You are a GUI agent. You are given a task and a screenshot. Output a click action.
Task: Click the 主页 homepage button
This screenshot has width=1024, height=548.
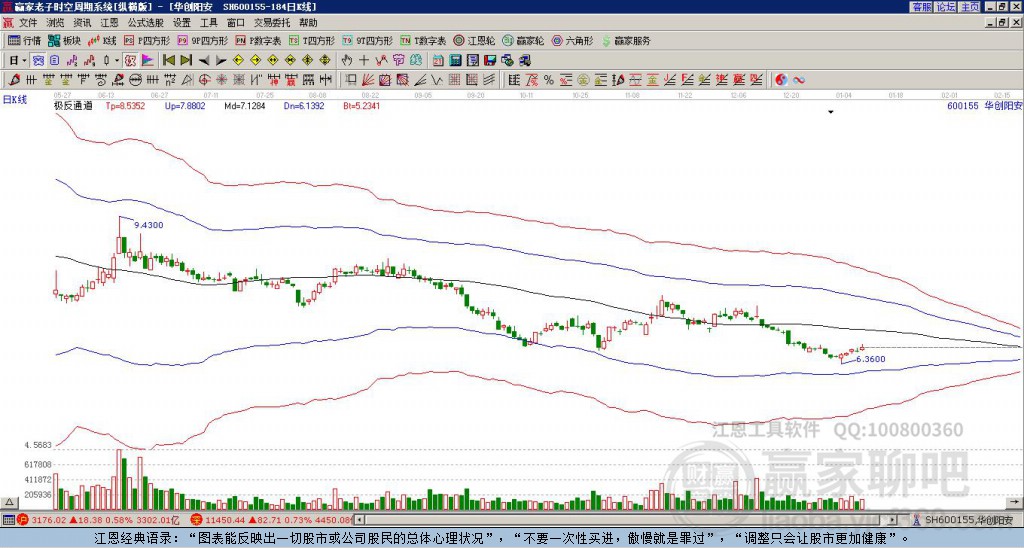point(969,7)
